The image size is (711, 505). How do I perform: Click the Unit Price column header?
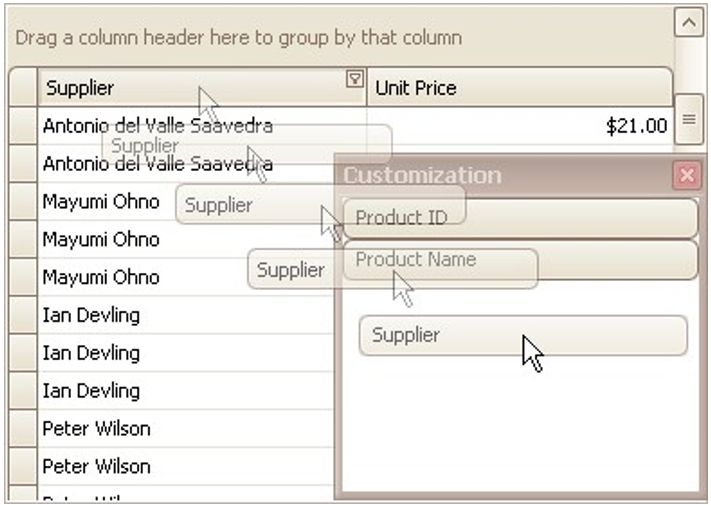coord(518,88)
